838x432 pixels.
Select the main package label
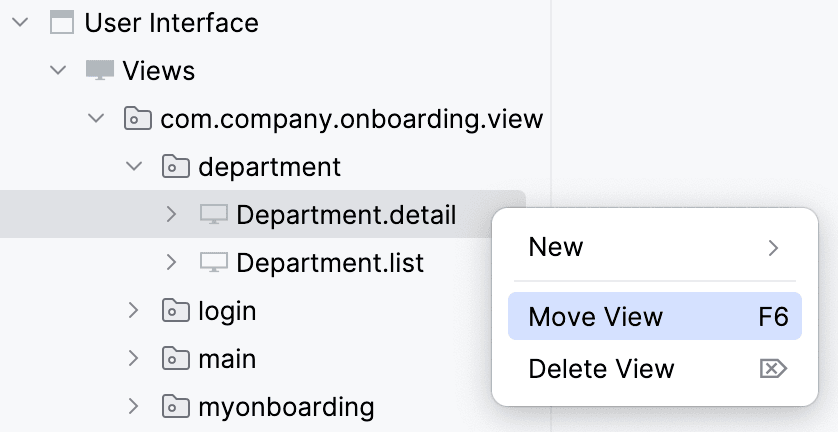227,358
